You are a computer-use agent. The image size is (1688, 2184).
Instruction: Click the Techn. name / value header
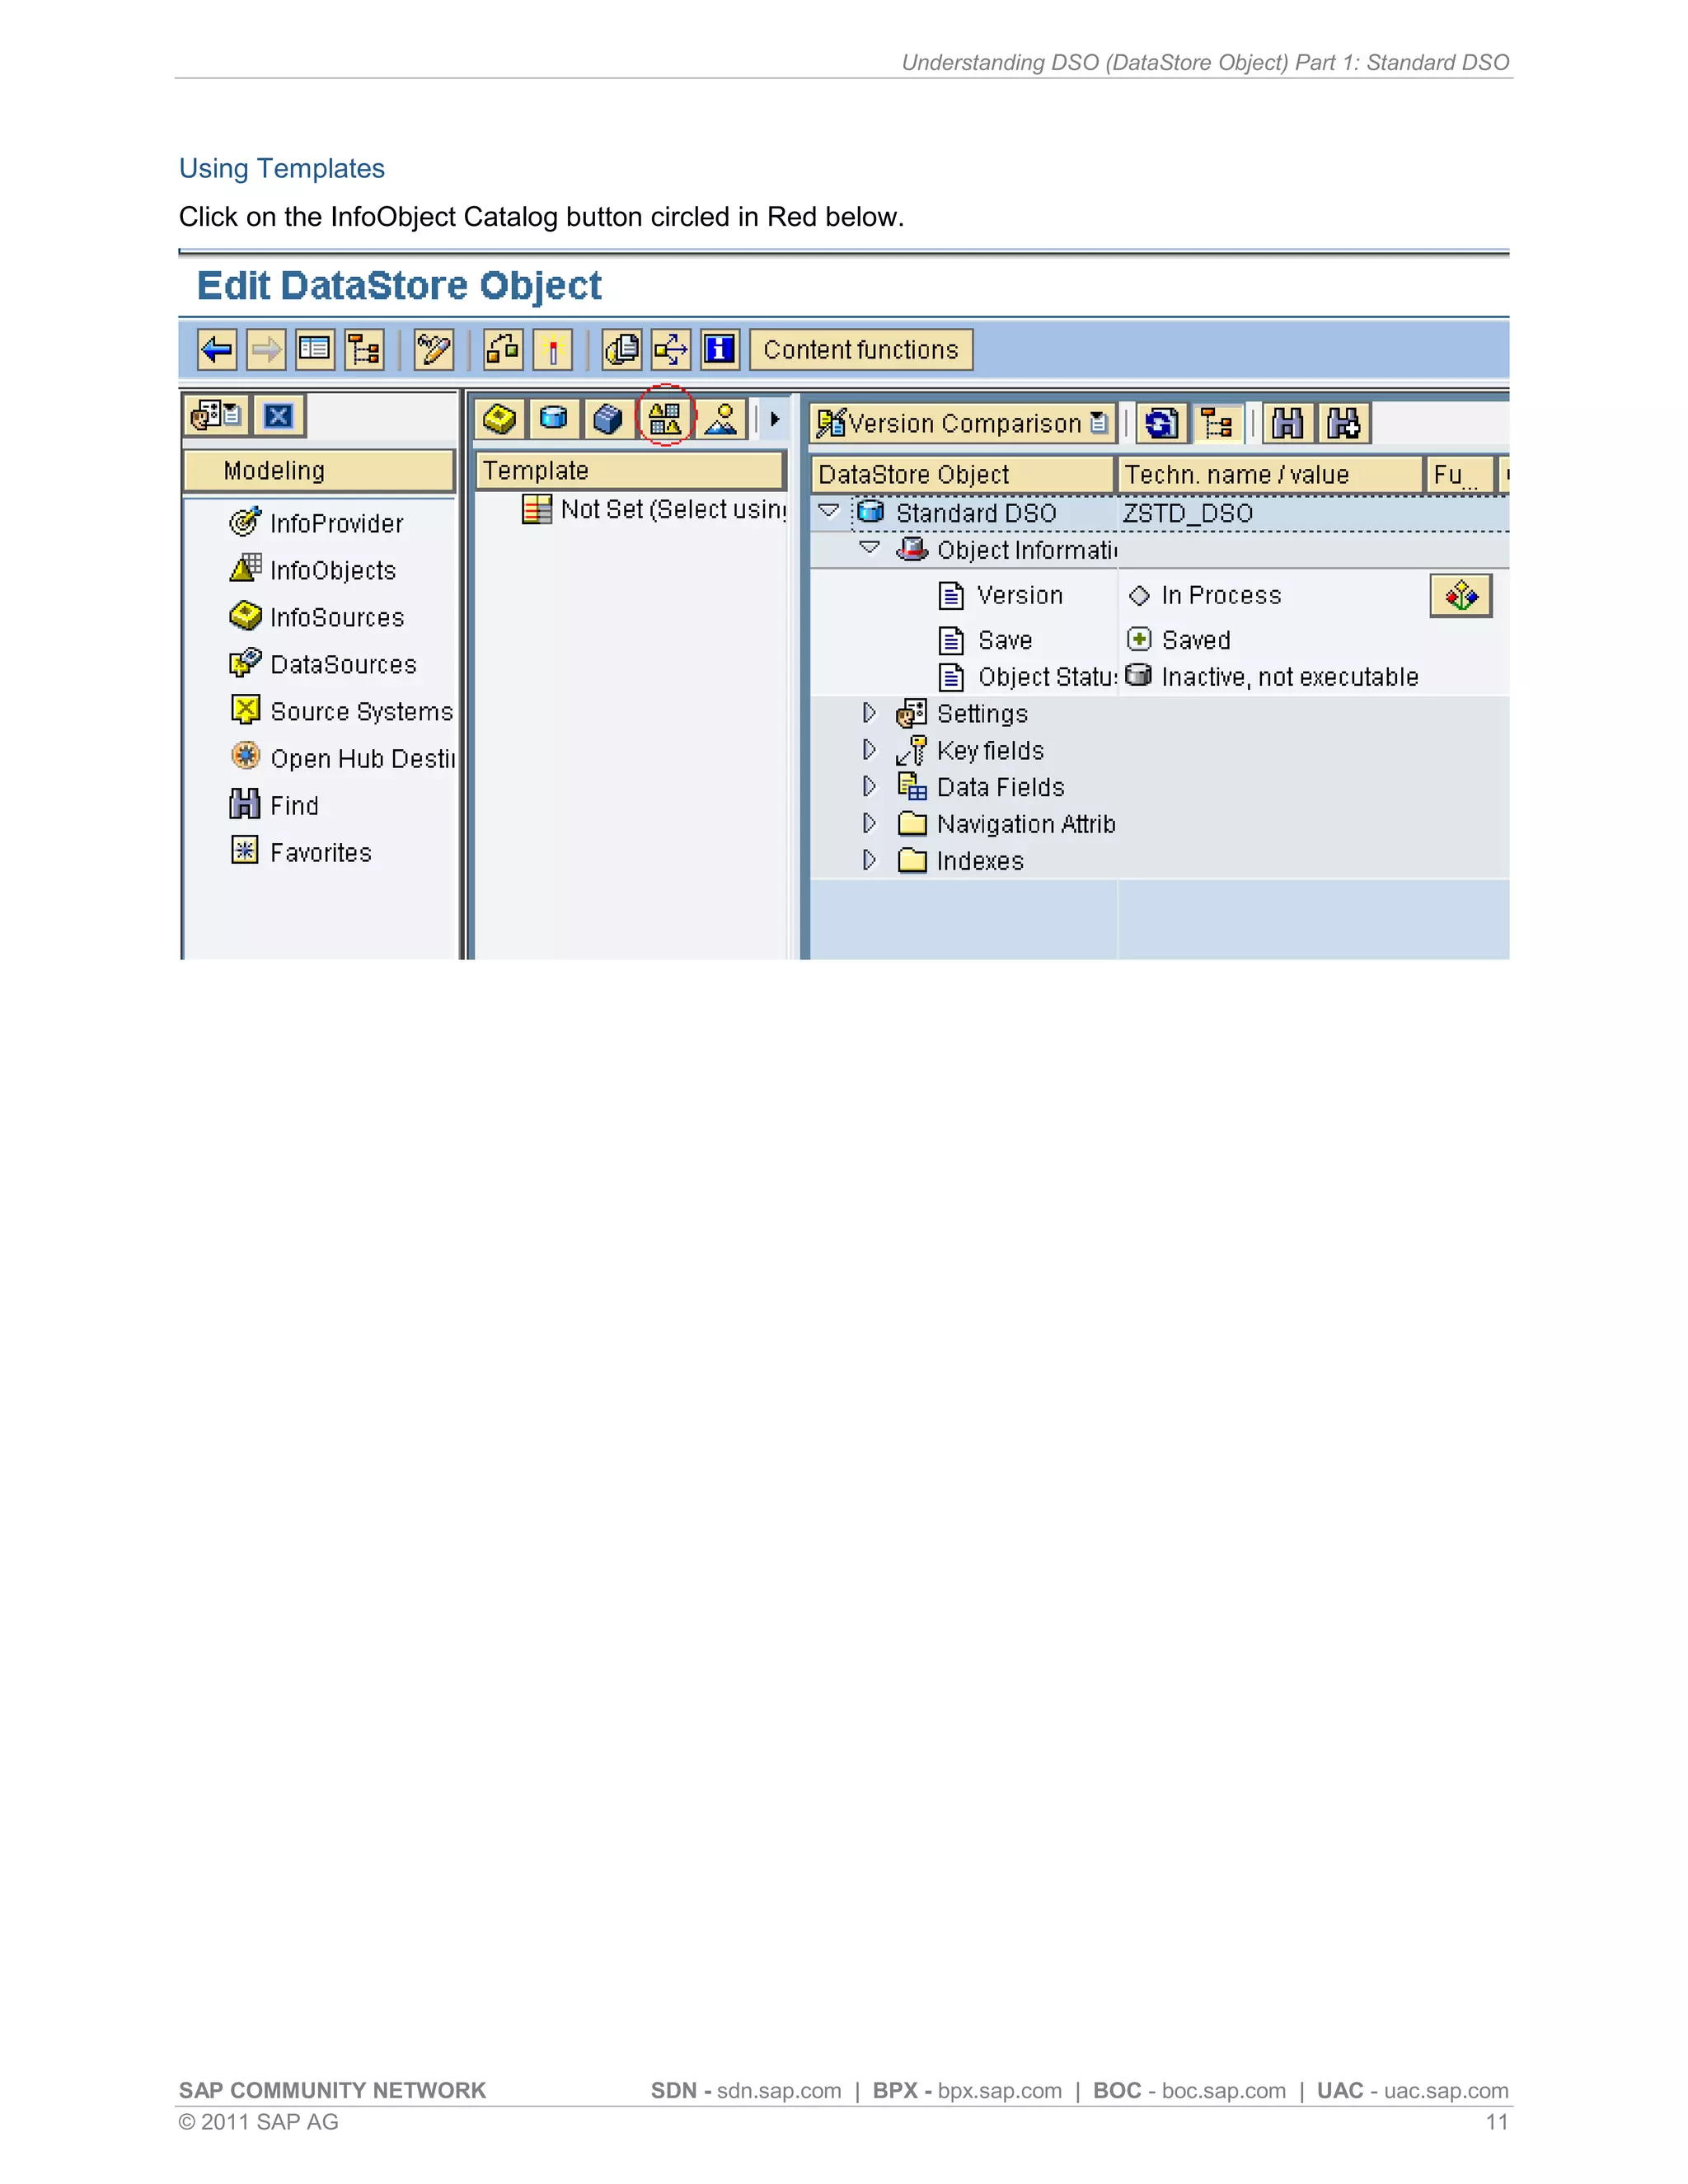[x=1271, y=475]
